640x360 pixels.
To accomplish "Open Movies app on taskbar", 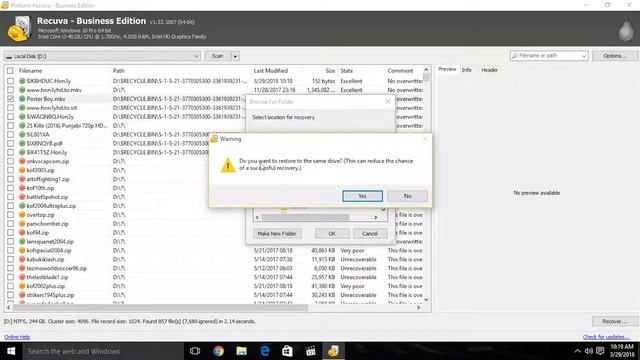I will 311,351.
